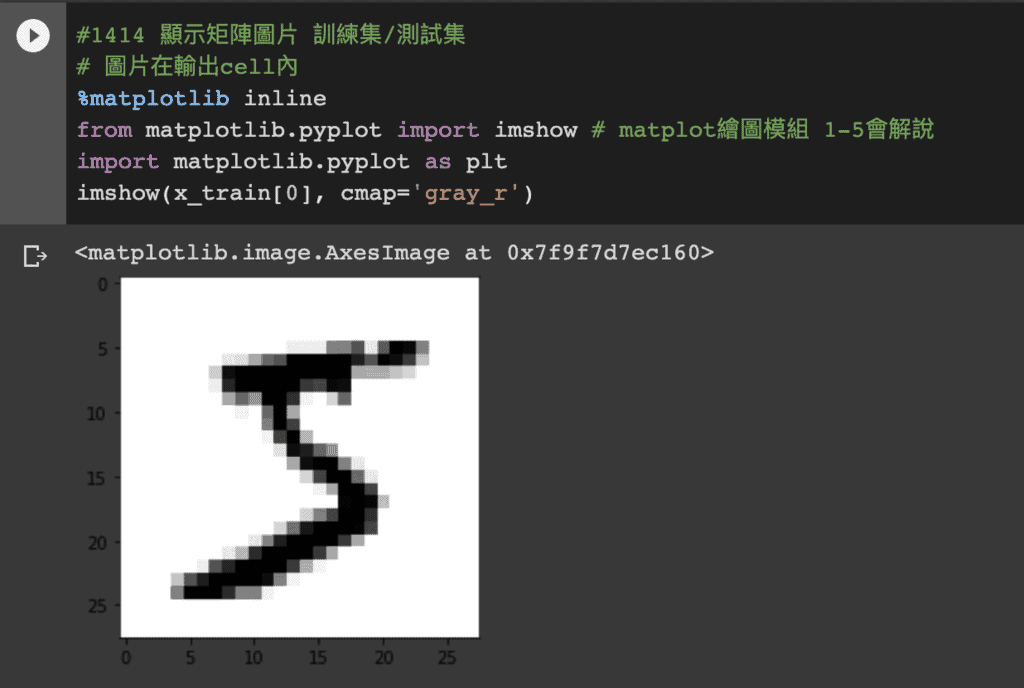The width and height of the screenshot is (1024, 688).
Task: Click the '%matplotlib' magic command
Action: coord(153,99)
